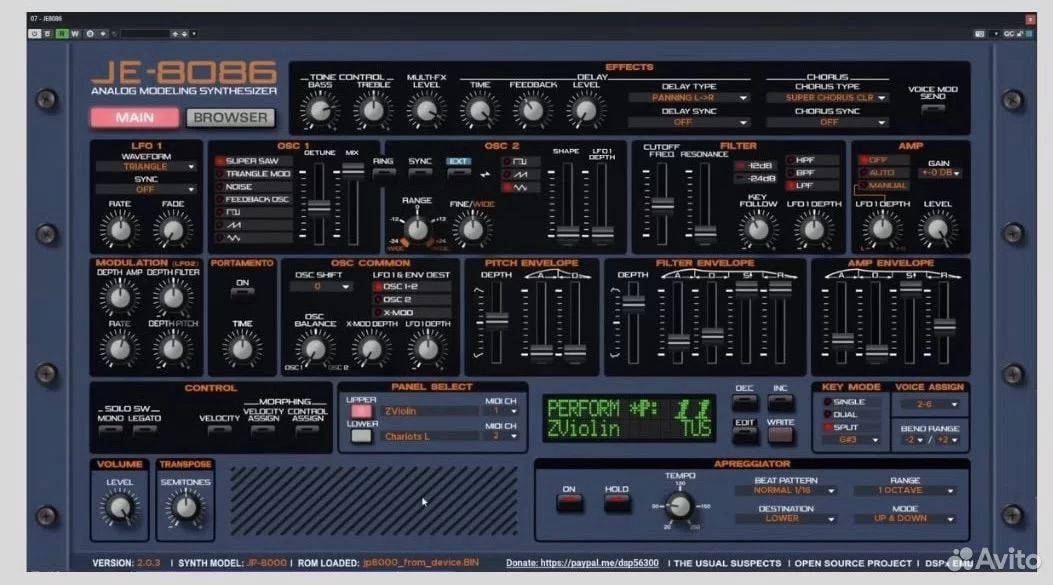This screenshot has width=1053, height=585.
Task: Open the Chorus Type dropdown
Action: tap(828, 98)
